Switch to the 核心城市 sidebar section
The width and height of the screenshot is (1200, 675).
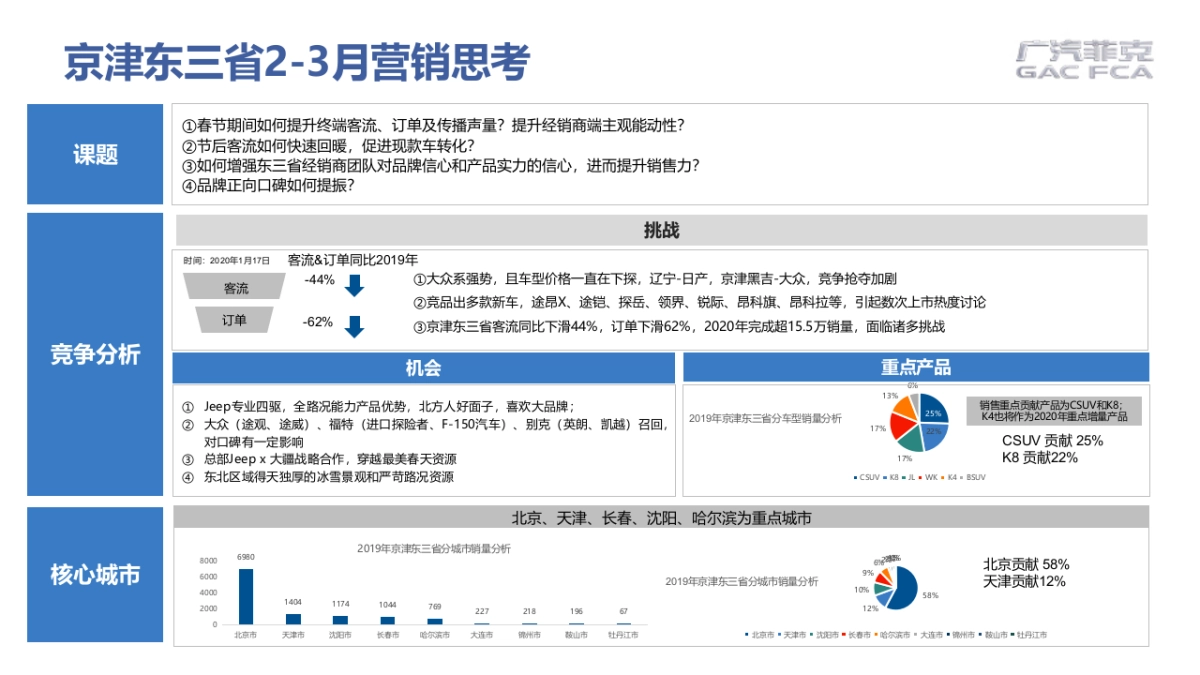(x=94, y=573)
